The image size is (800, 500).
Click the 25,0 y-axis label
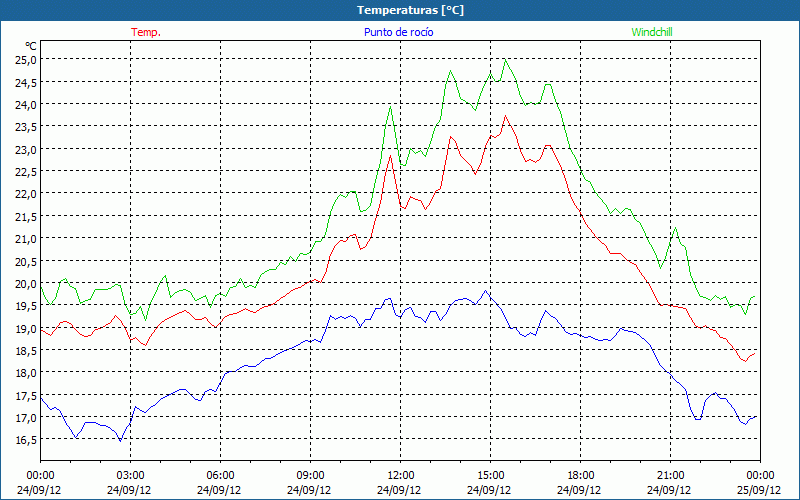[x=26, y=60]
